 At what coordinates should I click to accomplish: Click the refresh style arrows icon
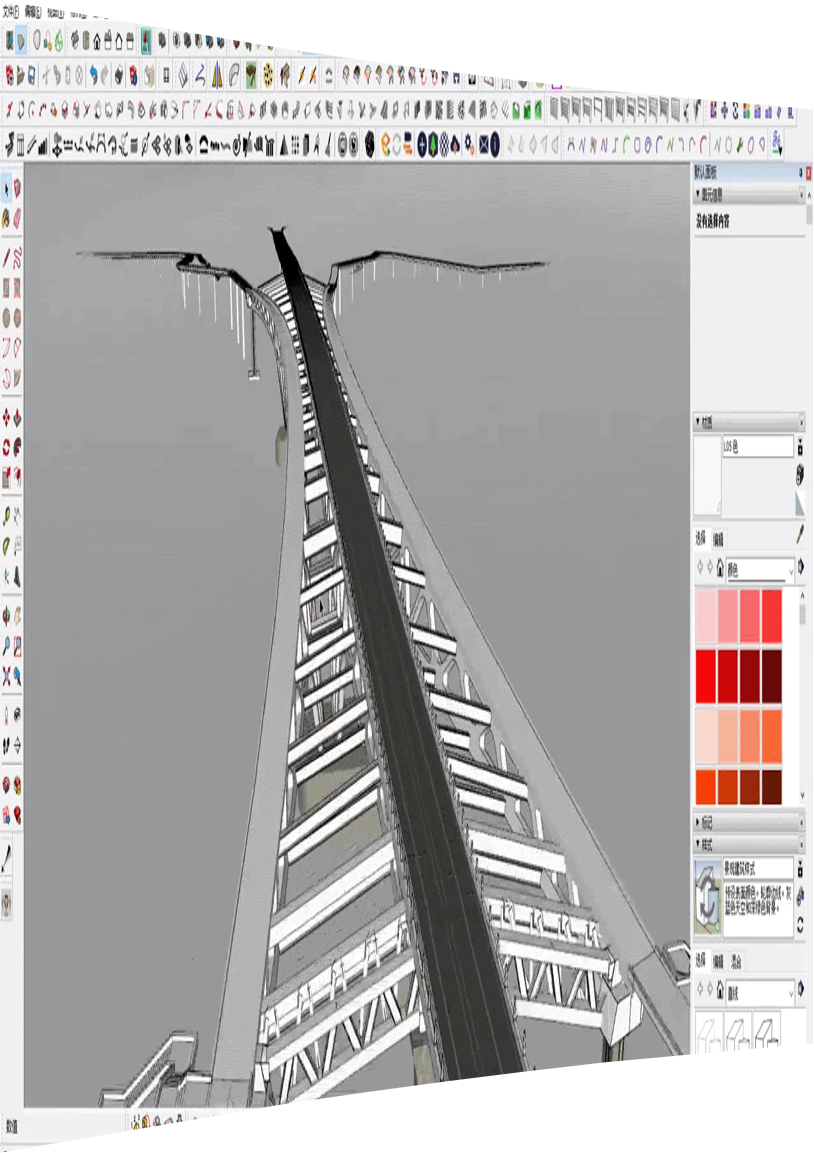[x=800, y=924]
